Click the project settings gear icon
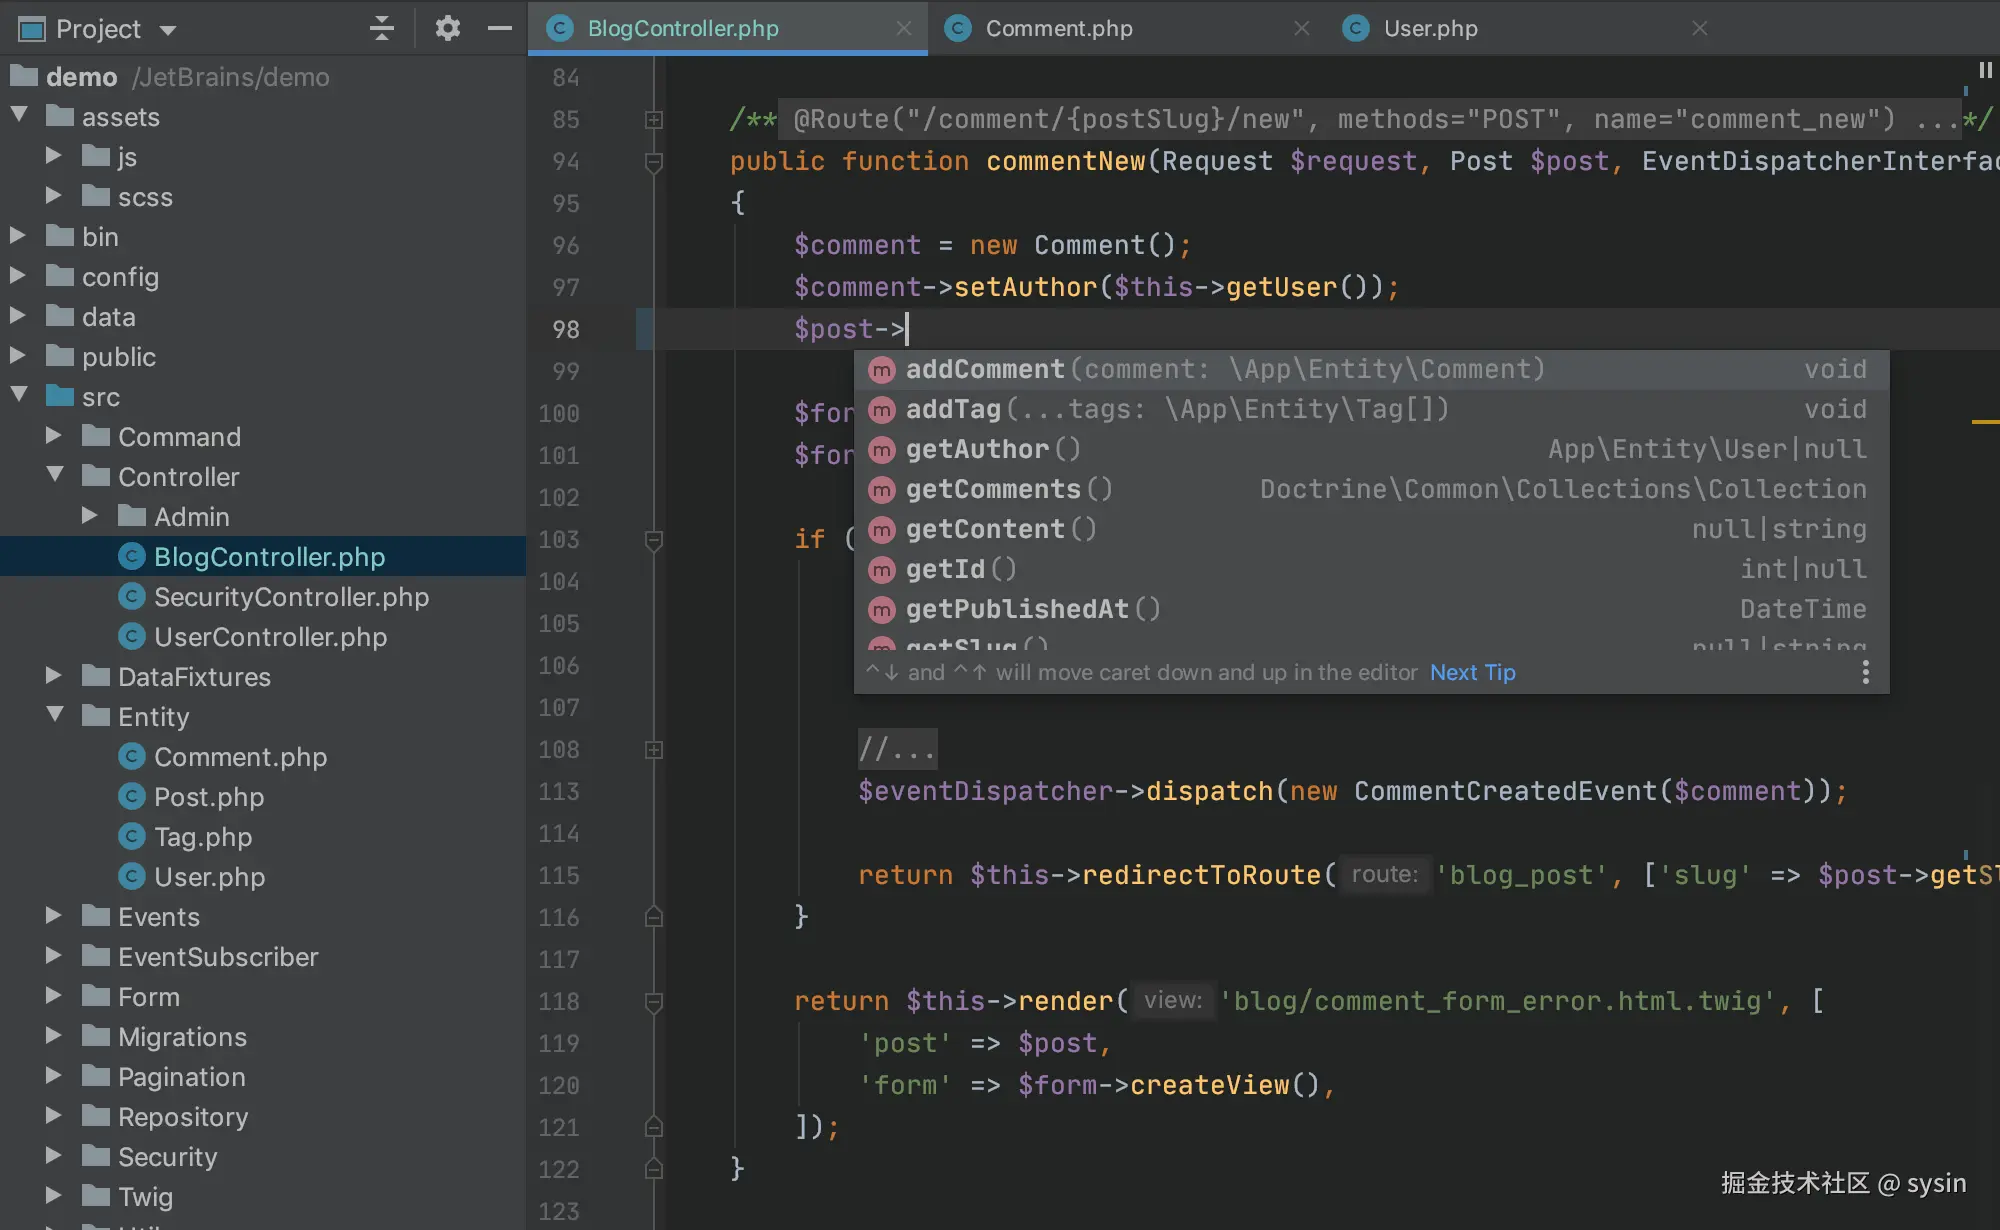The image size is (2000, 1230). 447,28
